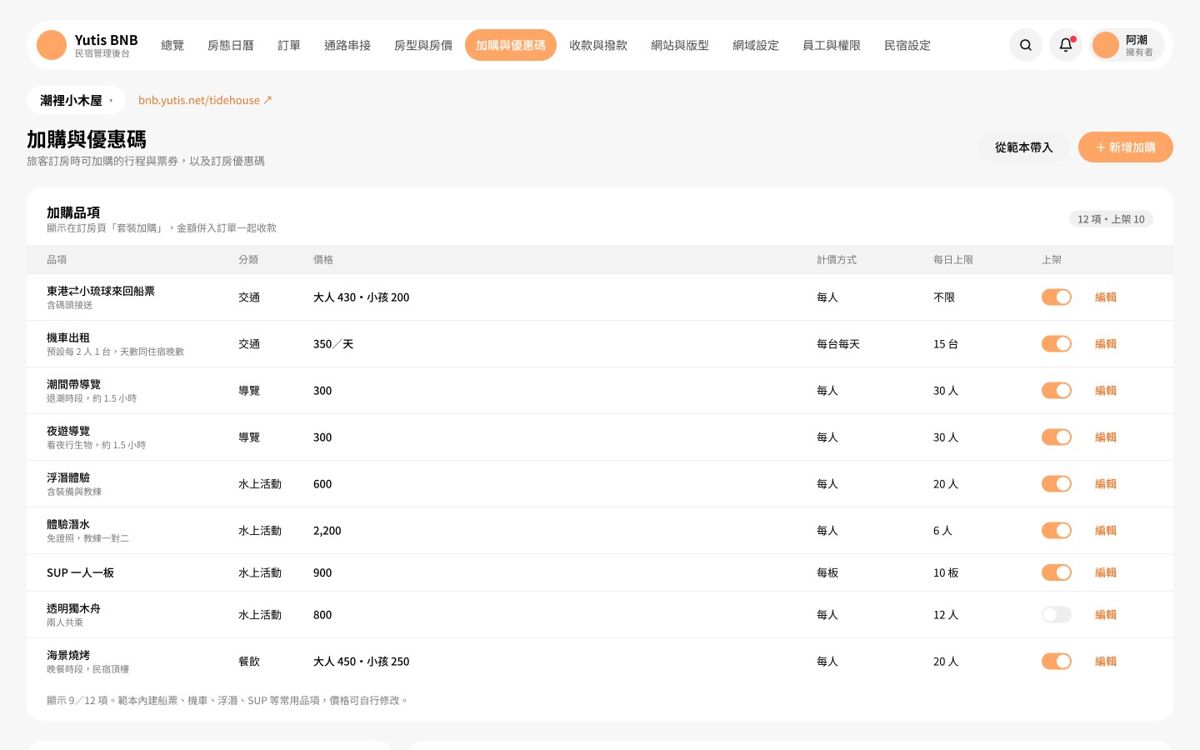The image size is (1200, 750).
Task: Edit the 夜遊導覽 item
Action: pos(1105,437)
